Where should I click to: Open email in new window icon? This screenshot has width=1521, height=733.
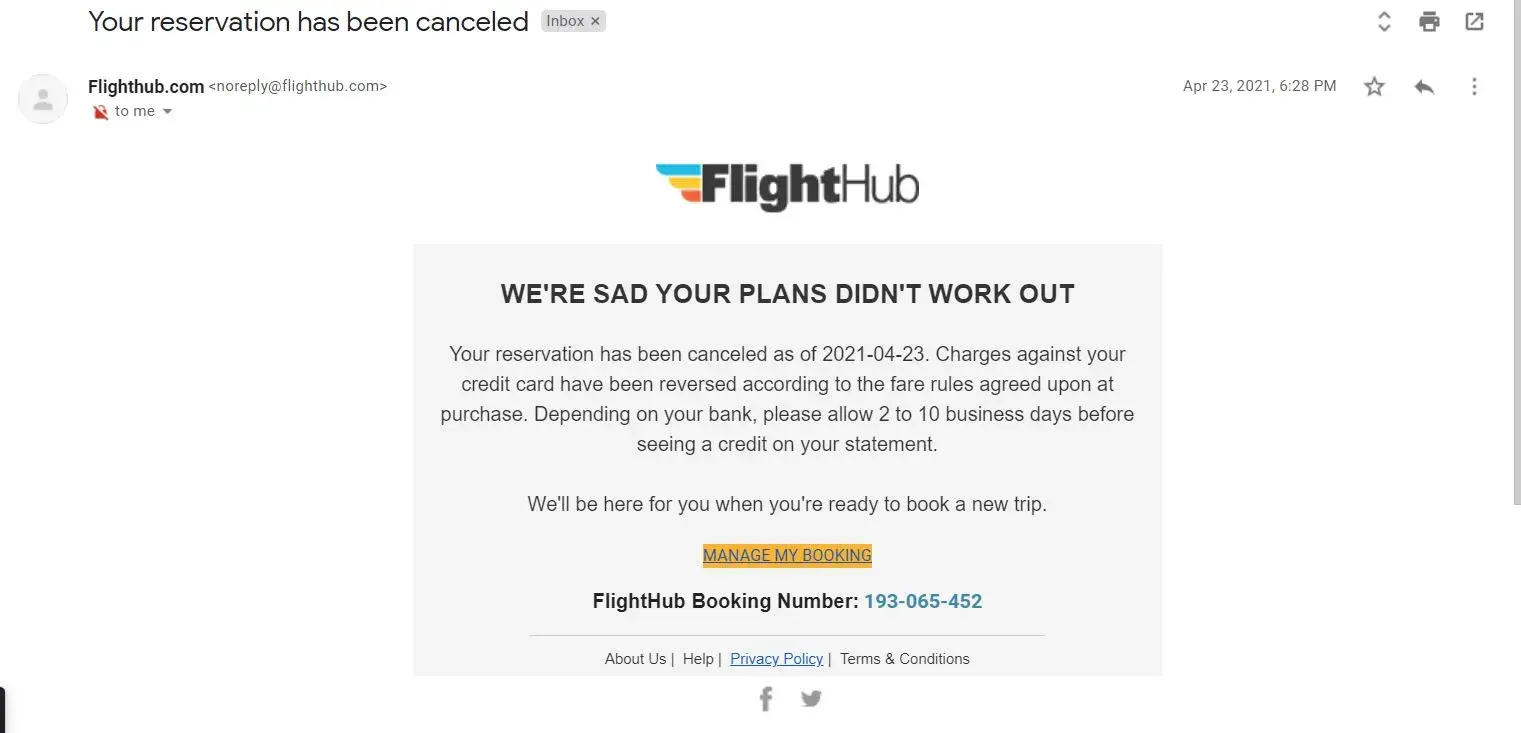1474,21
